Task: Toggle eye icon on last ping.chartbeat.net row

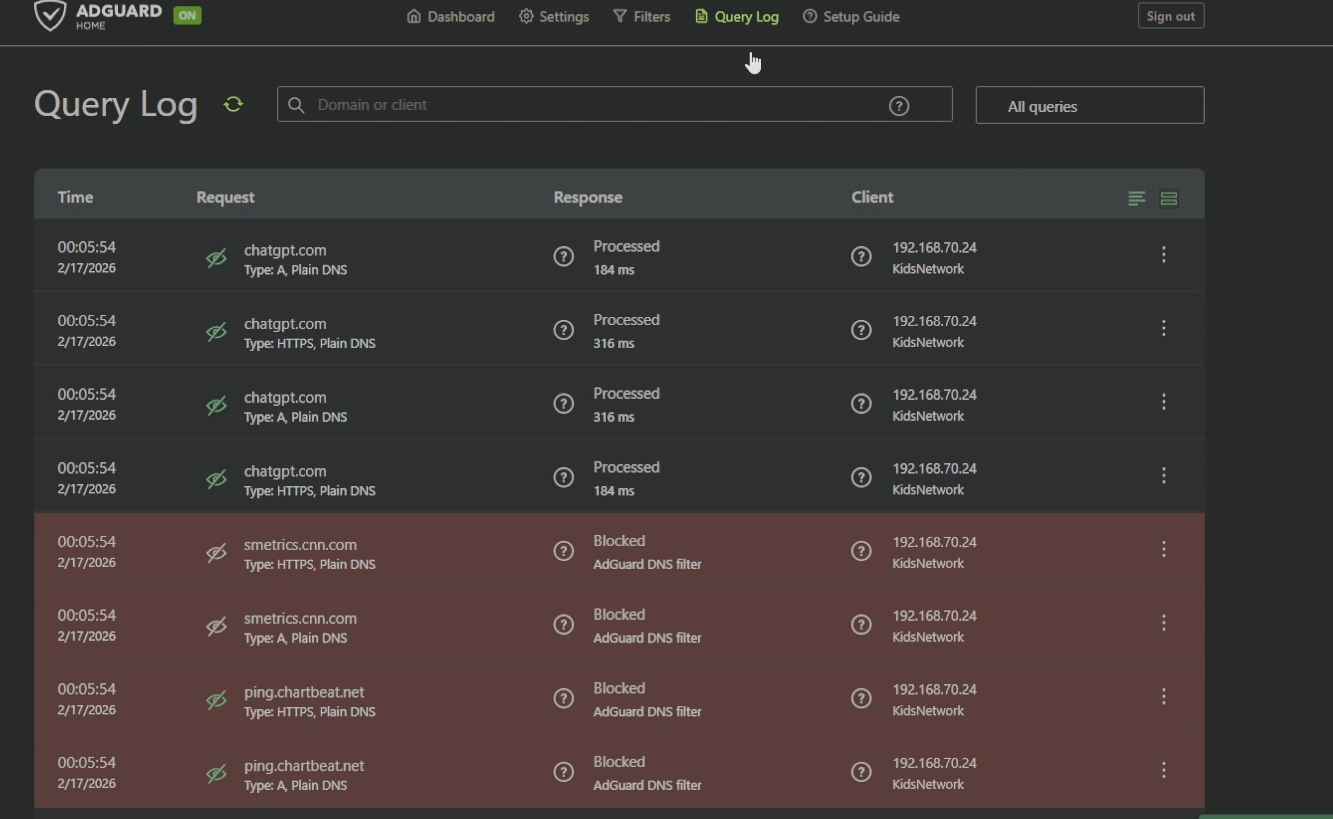Action: 216,774
